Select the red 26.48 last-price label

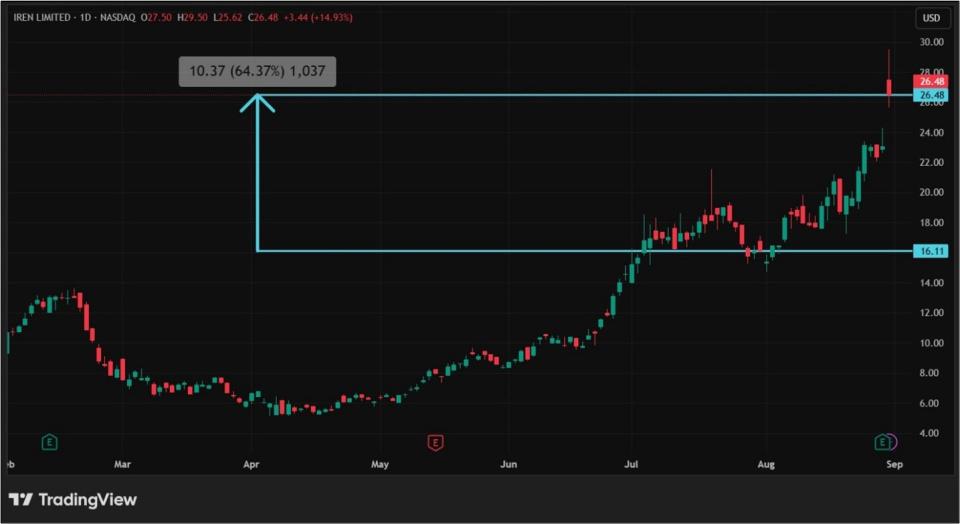coord(930,81)
